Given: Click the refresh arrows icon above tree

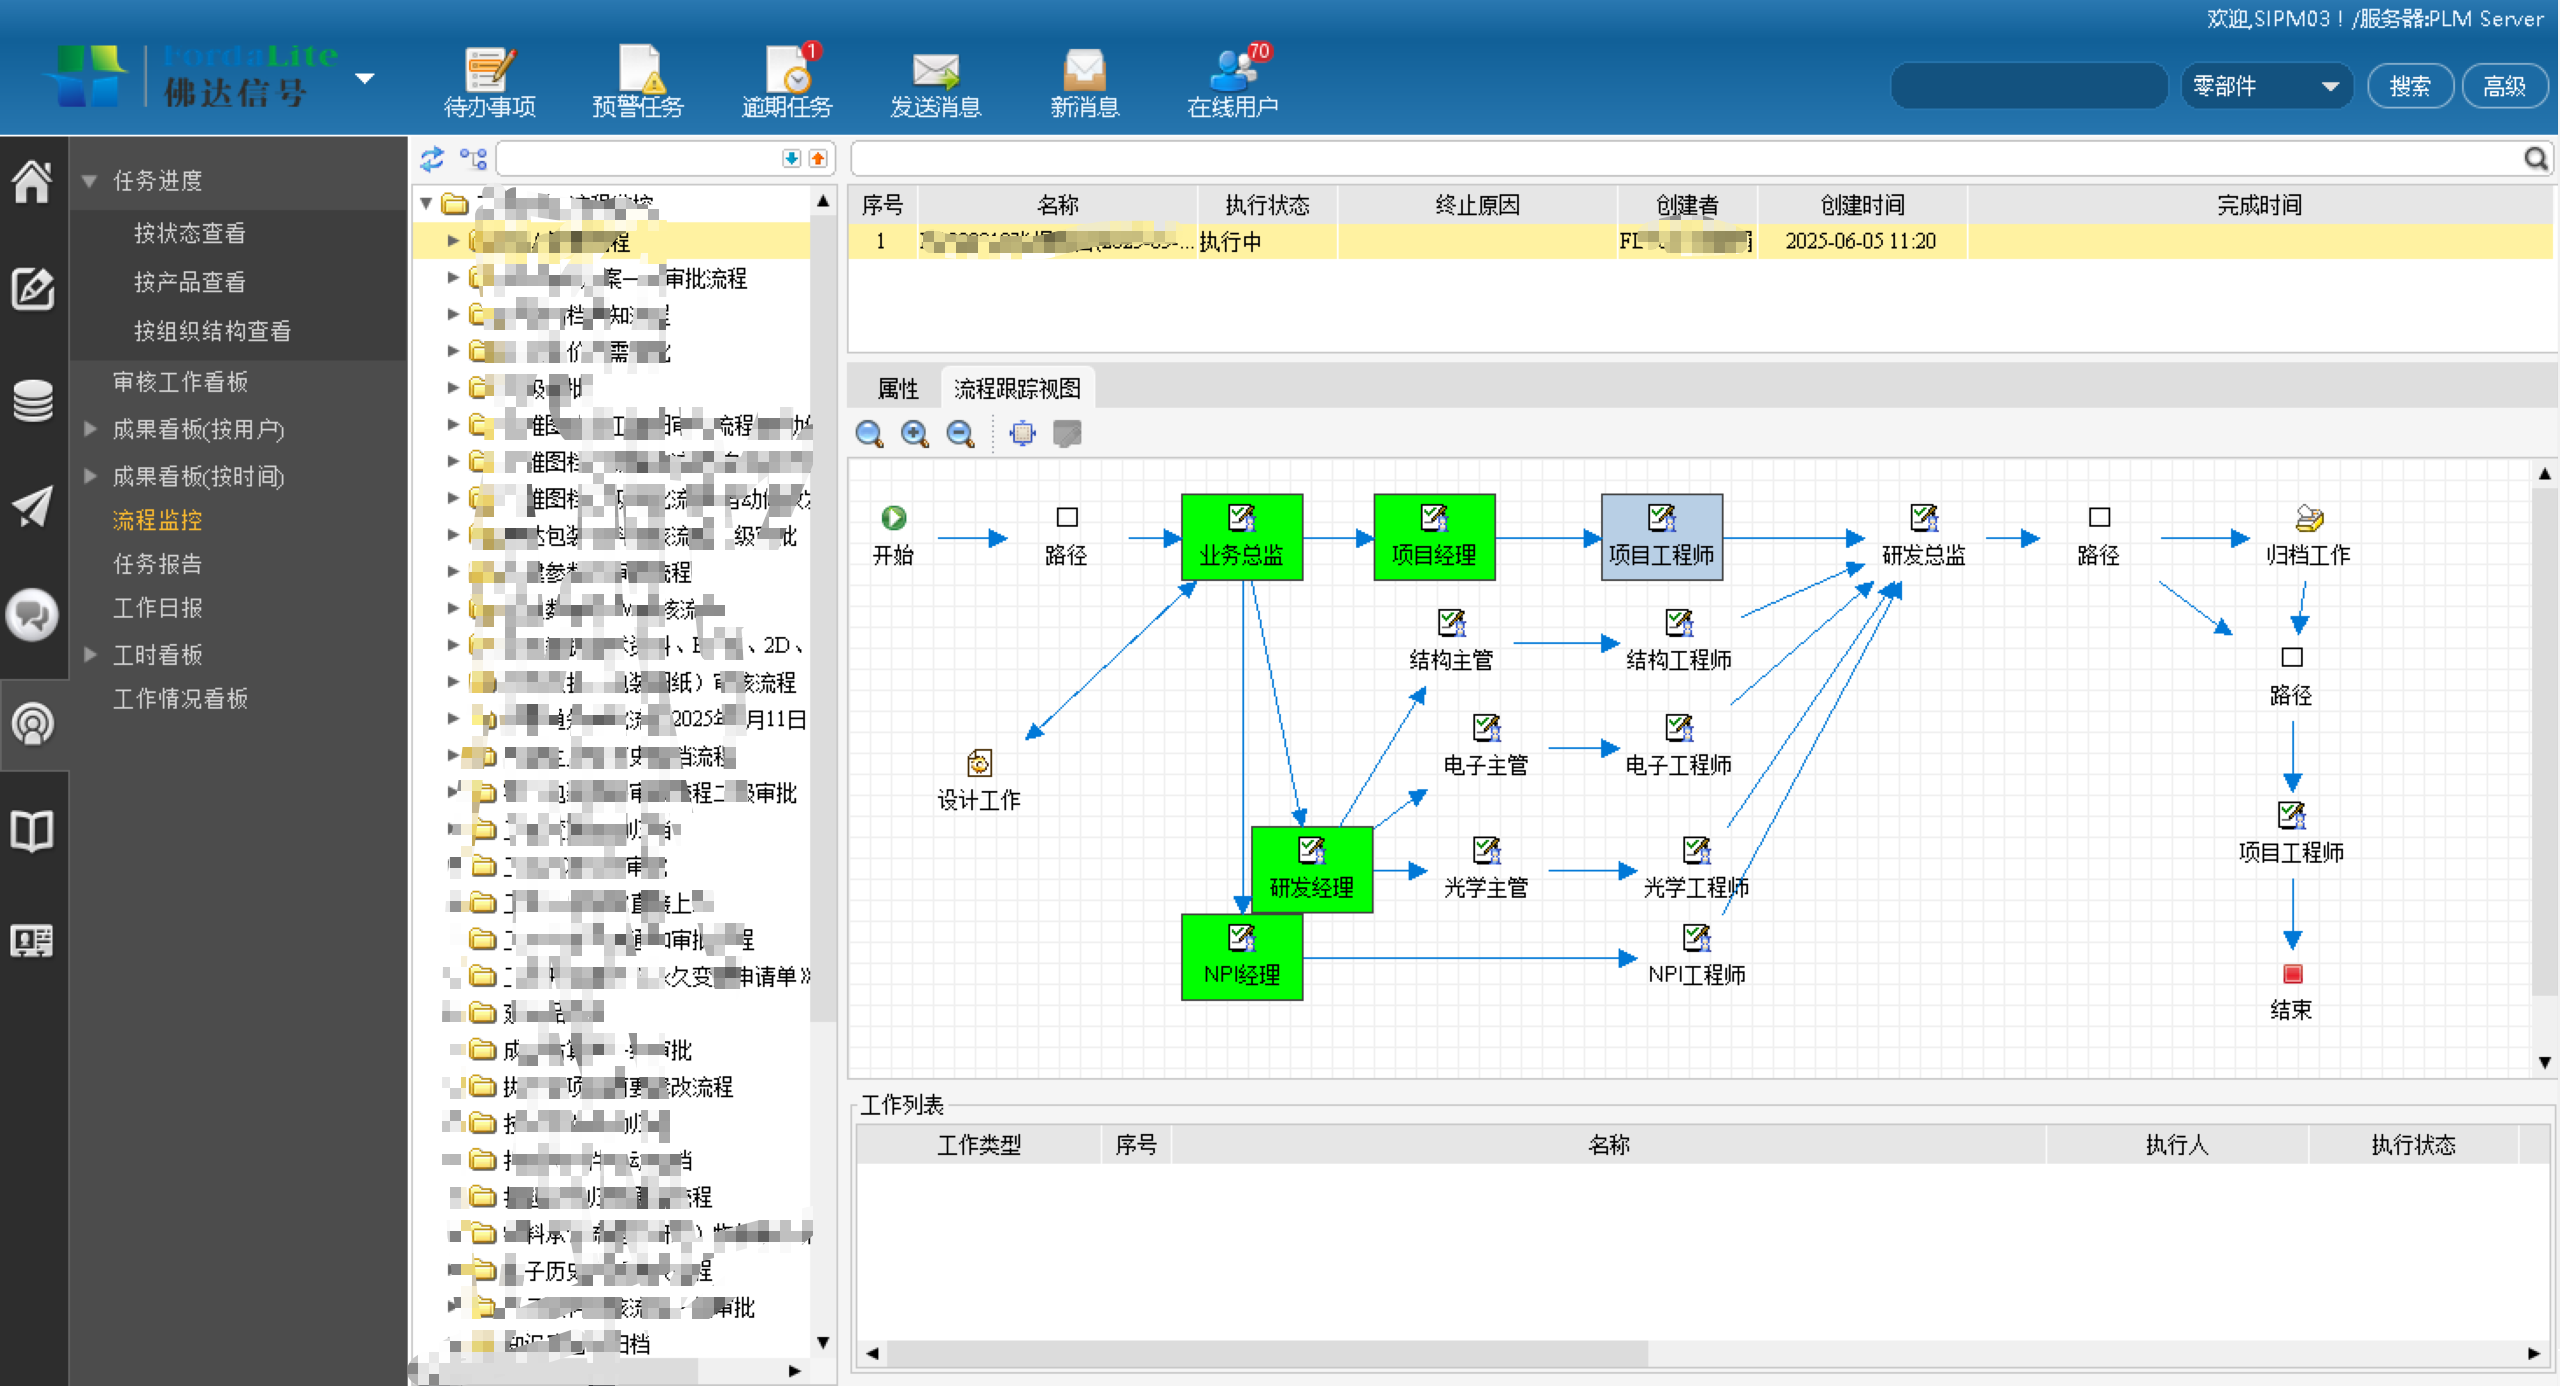Looking at the screenshot, I should click(432, 159).
